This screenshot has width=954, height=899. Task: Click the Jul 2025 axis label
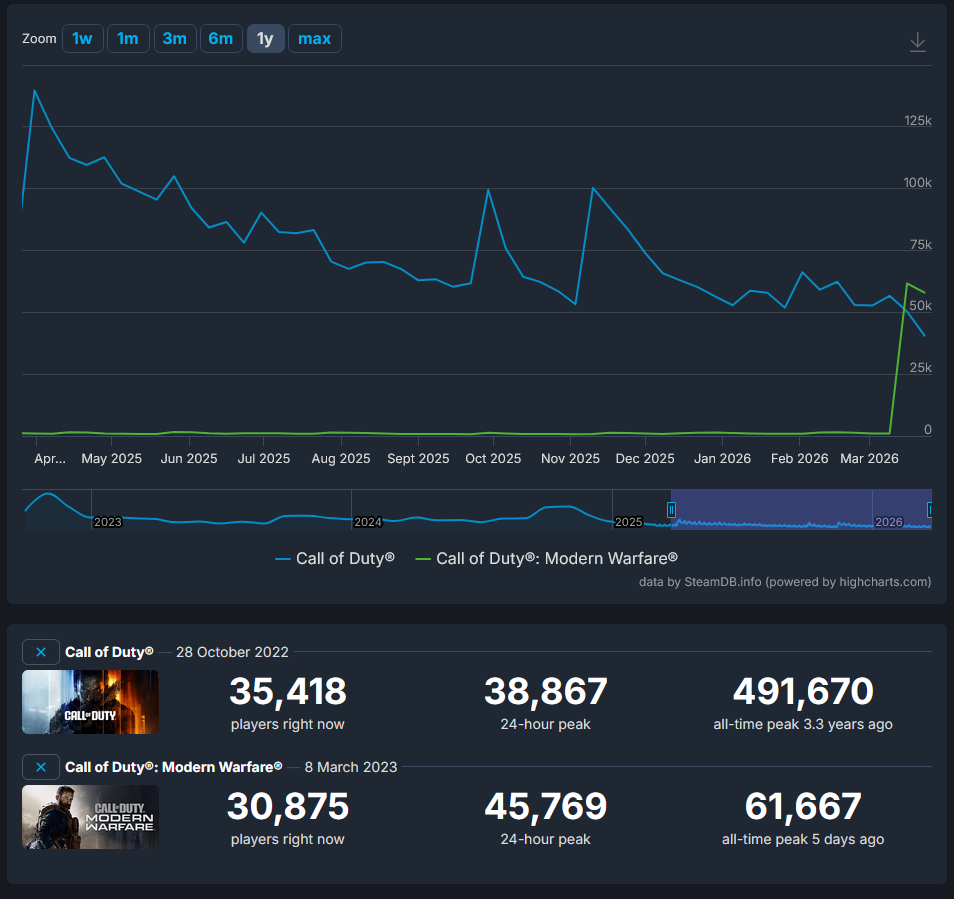pos(263,459)
